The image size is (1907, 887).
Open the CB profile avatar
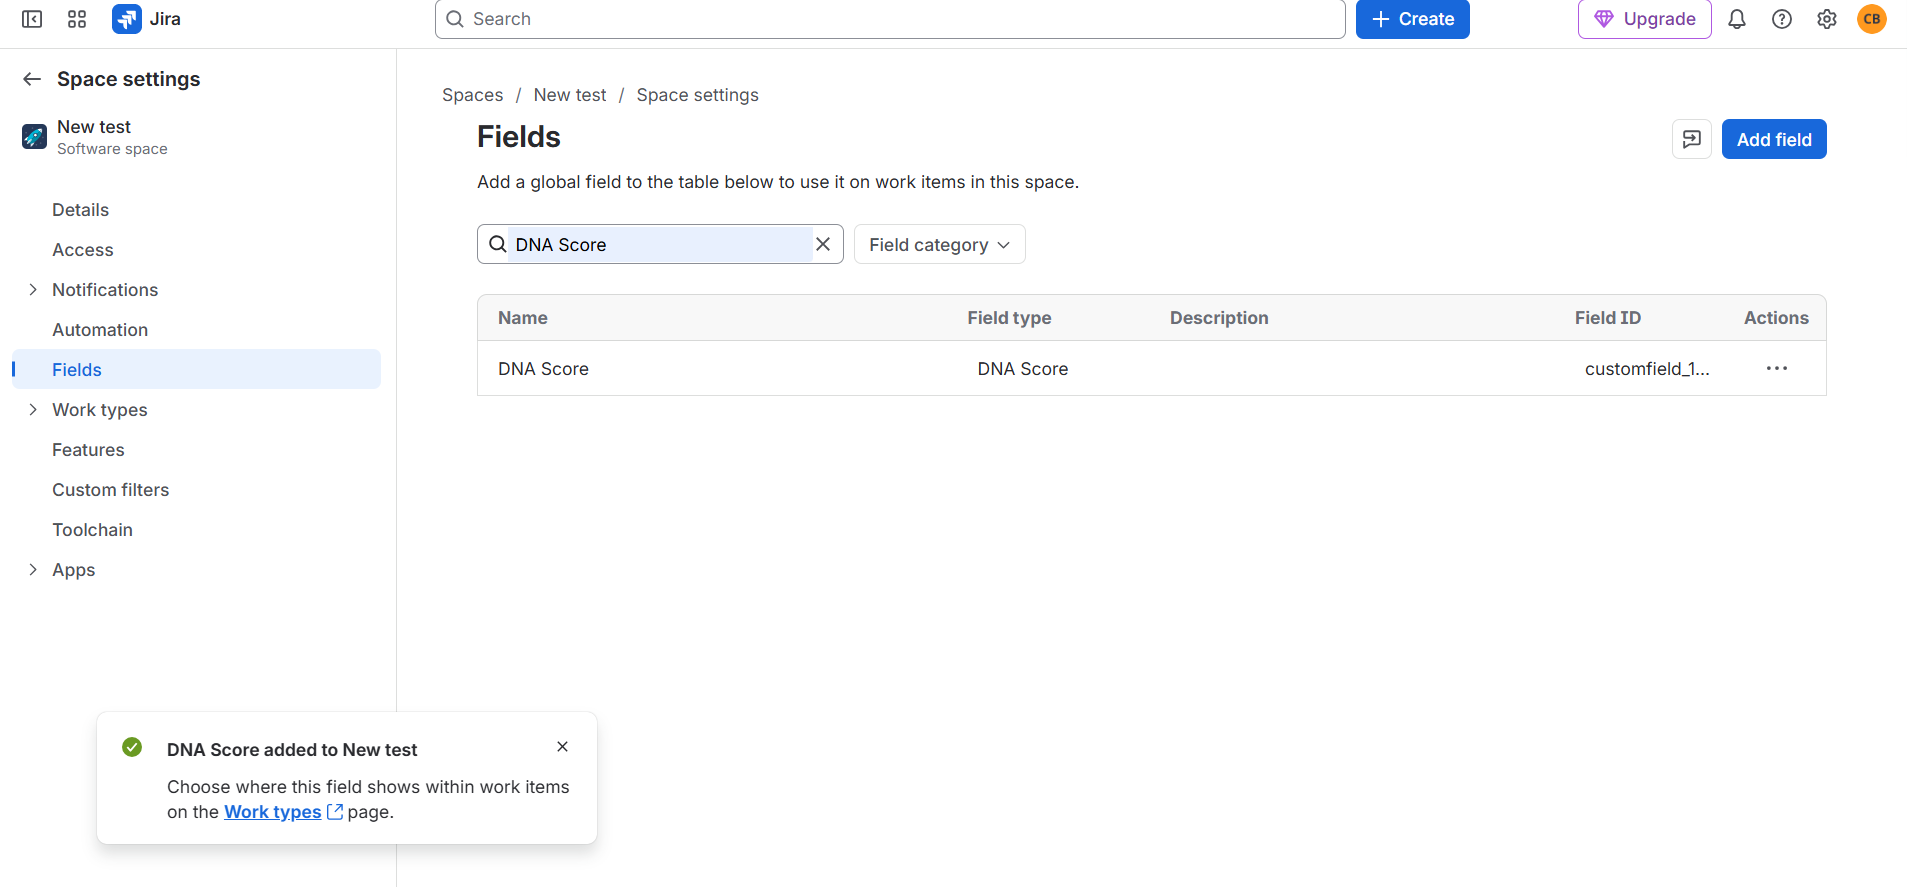point(1872,19)
